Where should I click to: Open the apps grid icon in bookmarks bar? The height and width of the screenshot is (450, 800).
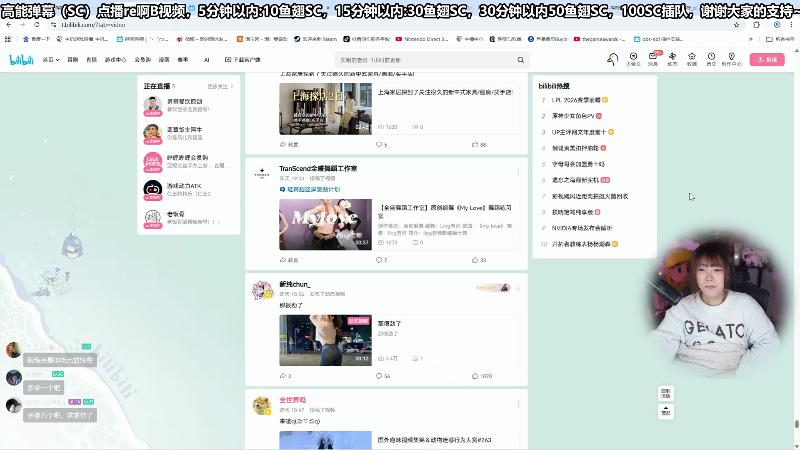pos(8,39)
